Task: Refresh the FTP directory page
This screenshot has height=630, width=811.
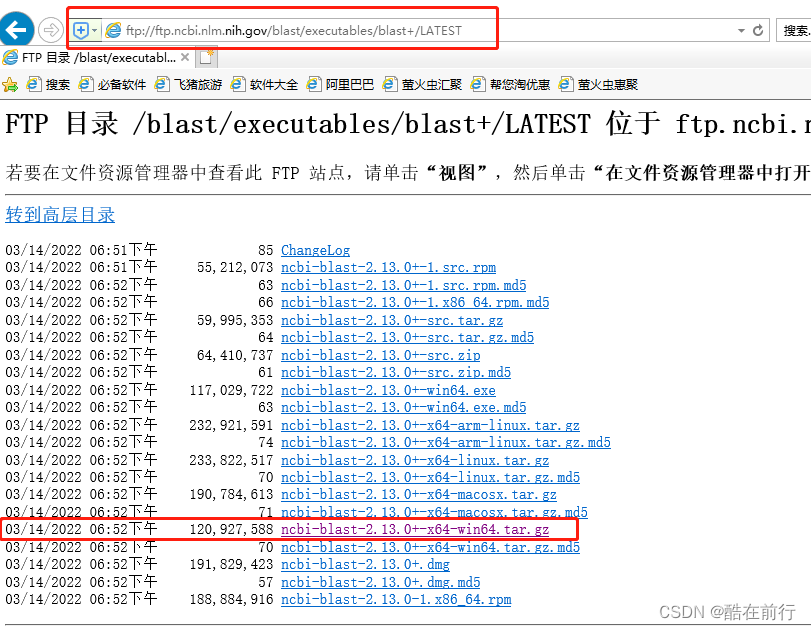Action: point(758,31)
